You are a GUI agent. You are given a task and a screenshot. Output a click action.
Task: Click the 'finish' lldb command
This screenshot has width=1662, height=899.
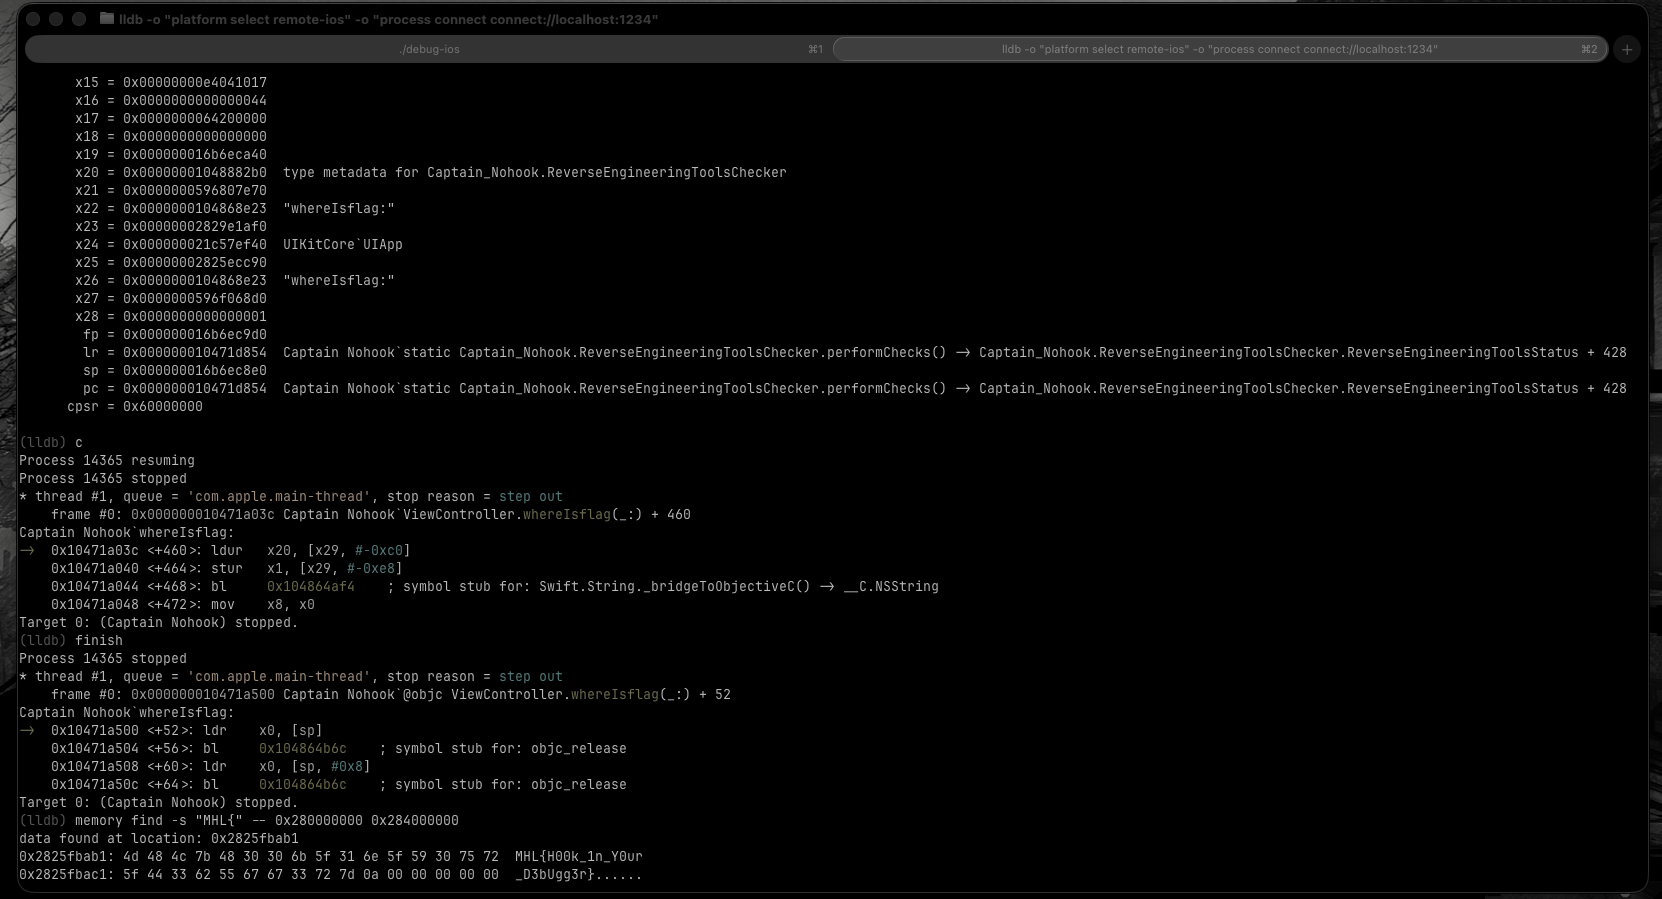tap(98, 641)
